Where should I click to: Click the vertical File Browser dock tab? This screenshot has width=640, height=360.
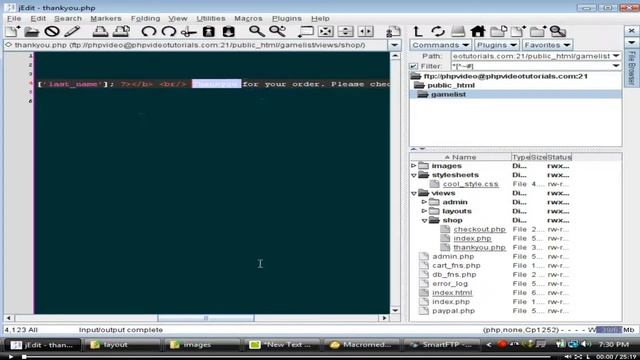(631, 68)
